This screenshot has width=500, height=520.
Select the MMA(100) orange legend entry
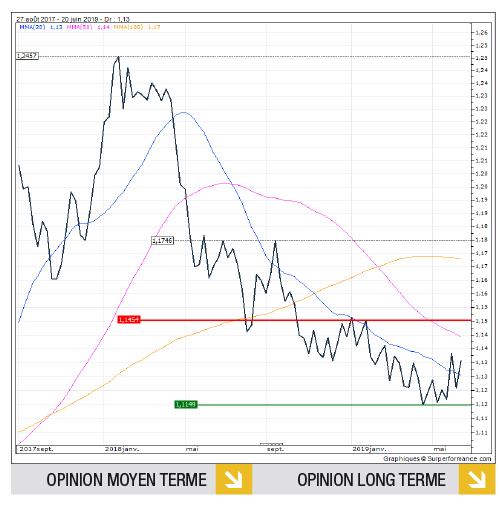point(137,27)
